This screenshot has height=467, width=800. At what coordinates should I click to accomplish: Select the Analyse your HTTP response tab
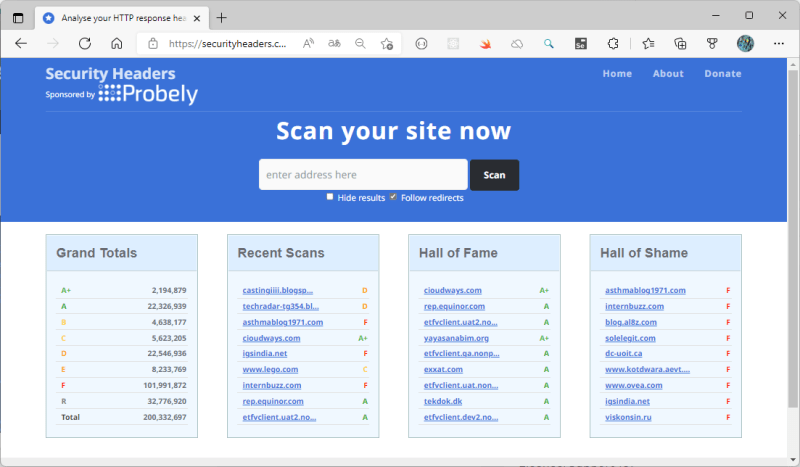tap(122, 18)
